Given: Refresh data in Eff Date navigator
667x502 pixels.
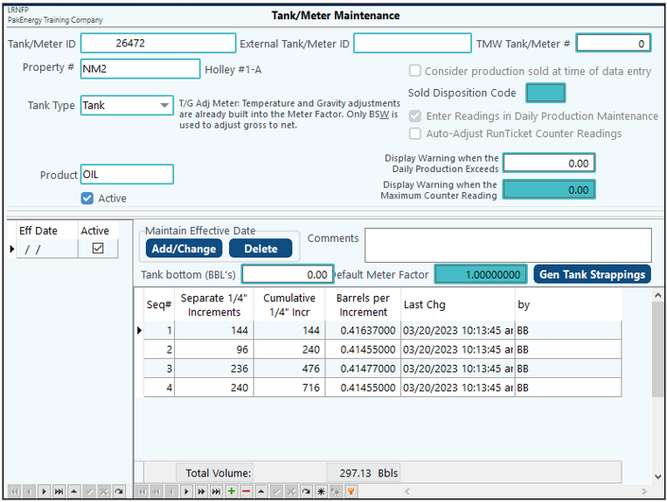Looking at the screenshot, I should click(119, 491).
